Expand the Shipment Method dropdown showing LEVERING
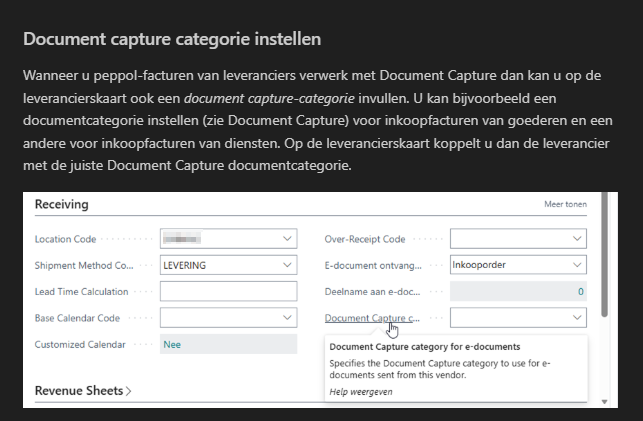The width and height of the screenshot is (643, 421). pyautogui.click(x=288, y=265)
